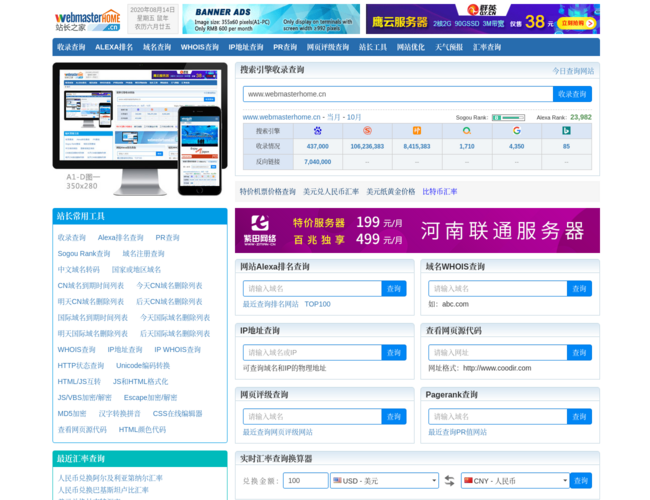Open Unicode编码转换 tool link

[143, 366]
